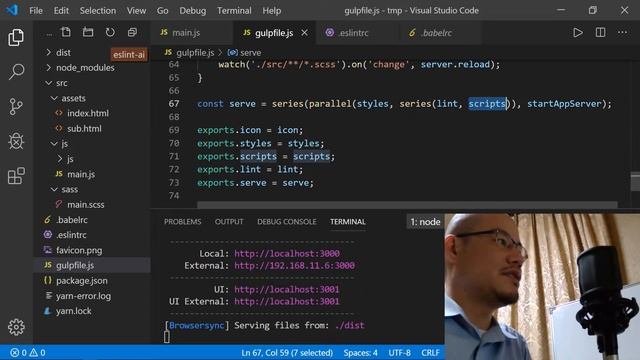Open the Go menu
640x360 pixels.
point(162,11)
